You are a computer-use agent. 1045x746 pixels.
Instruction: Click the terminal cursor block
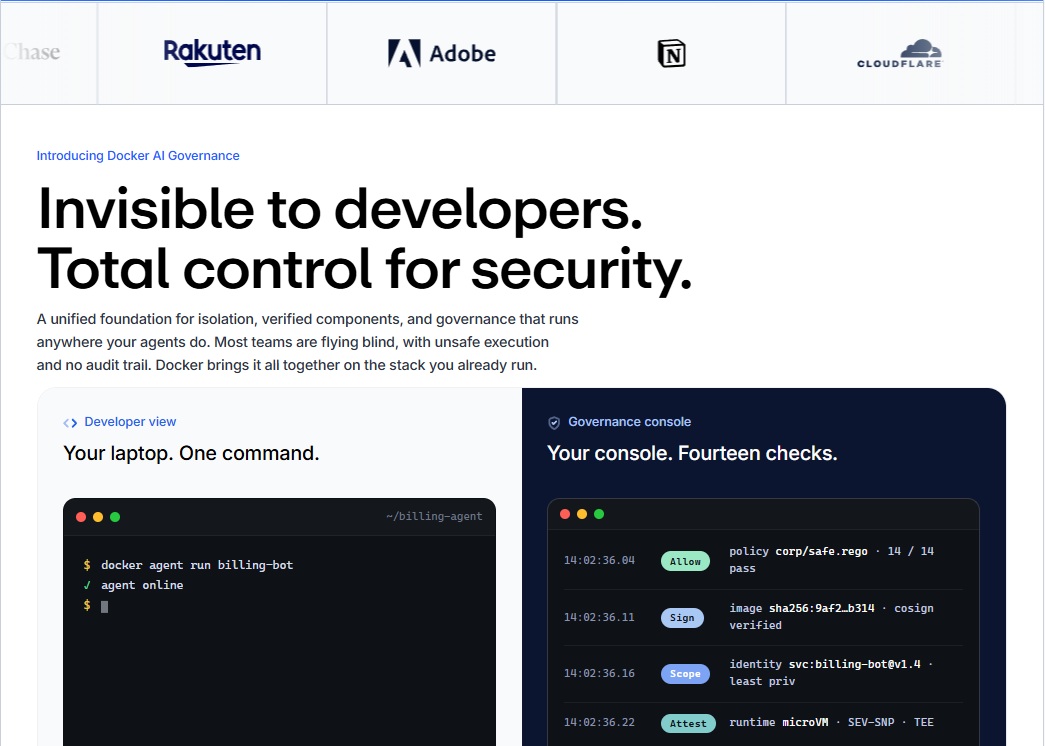pos(104,607)
